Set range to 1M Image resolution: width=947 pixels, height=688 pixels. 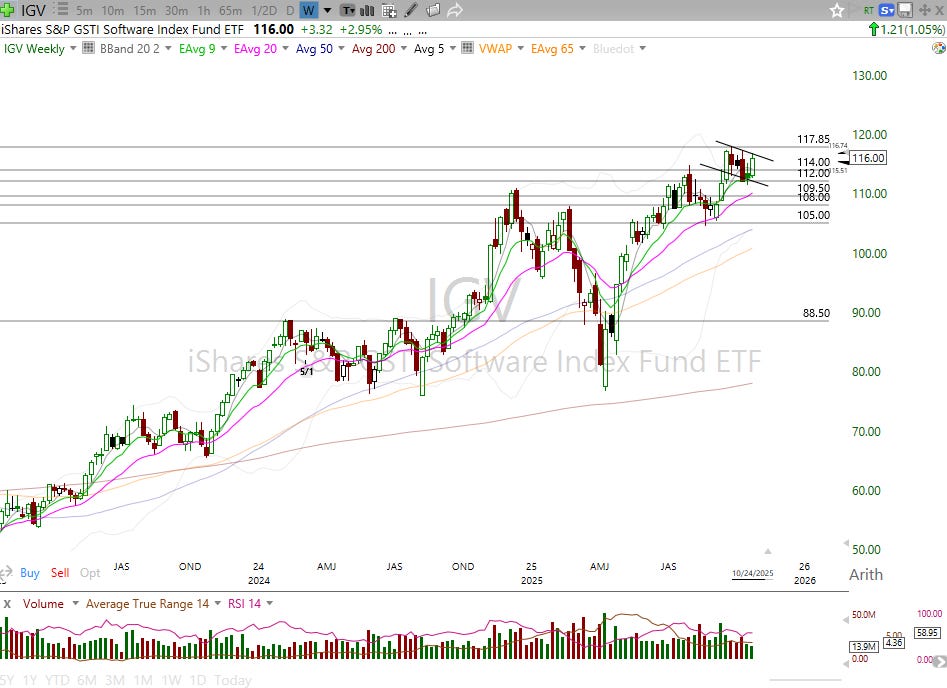pos(143,680)
